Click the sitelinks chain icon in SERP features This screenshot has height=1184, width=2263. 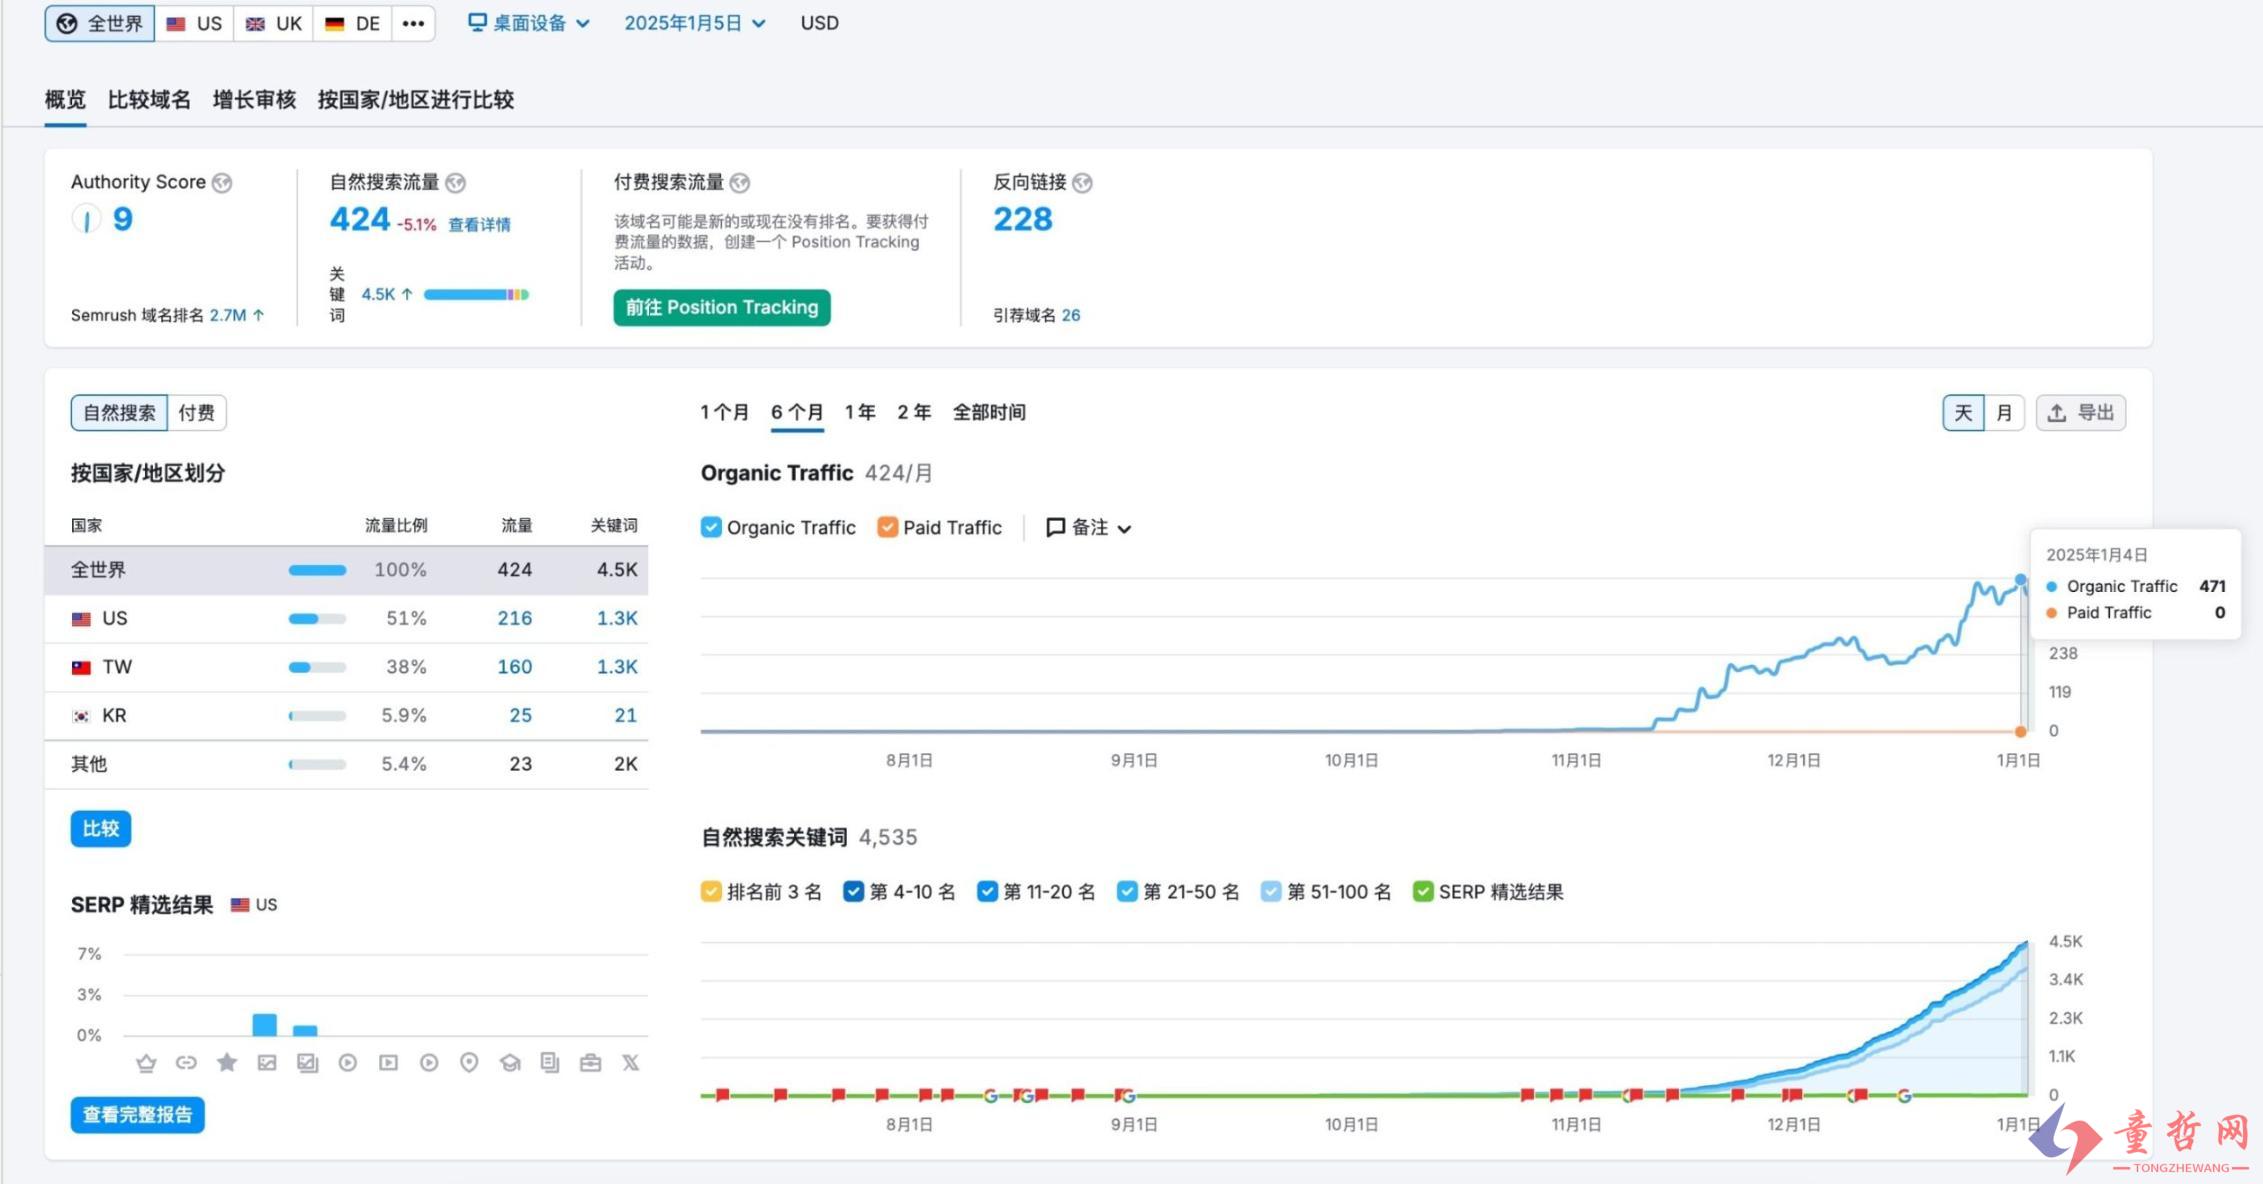coord(186,1063)
